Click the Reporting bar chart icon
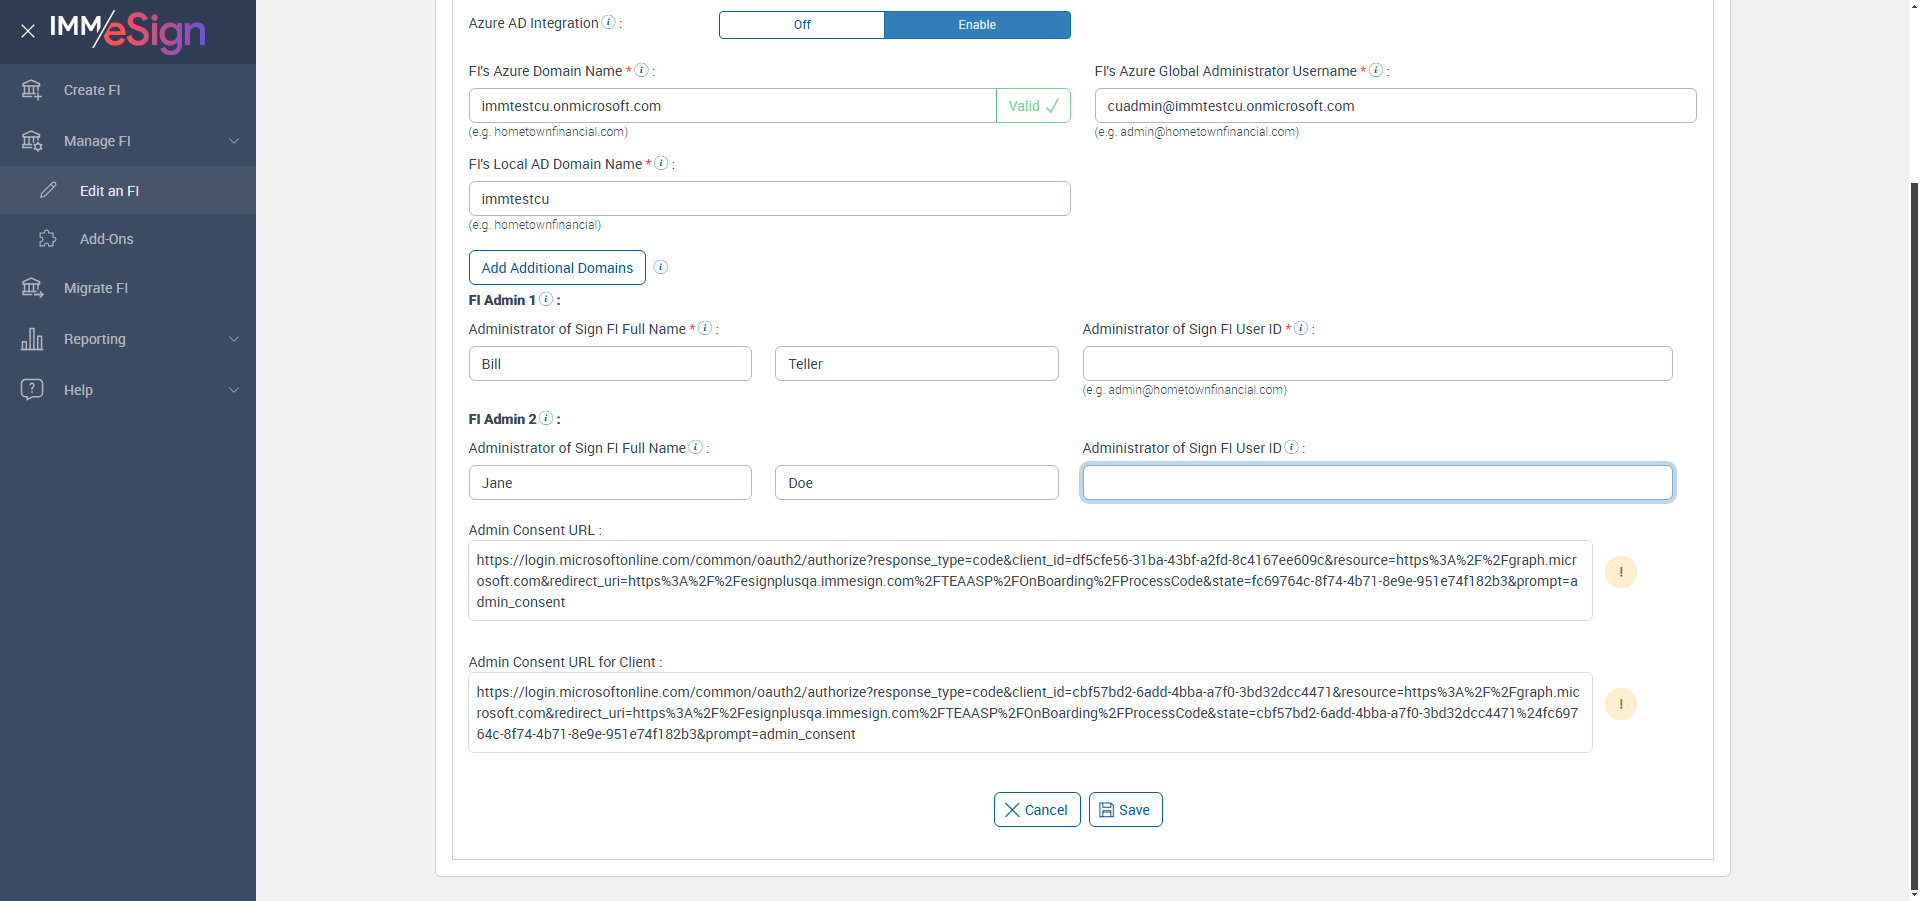Viewport: 1920px width, 901px height. [32, 339]
